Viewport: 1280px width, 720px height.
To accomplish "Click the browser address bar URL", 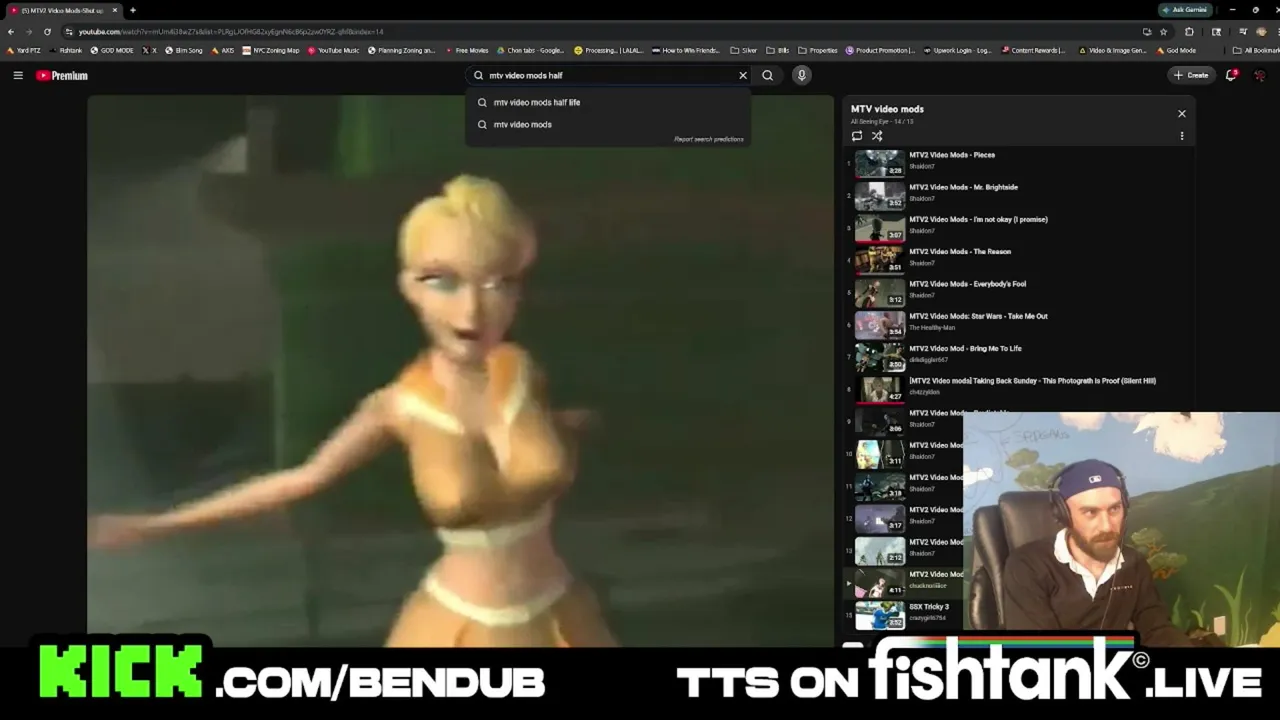I will [231, 31].
